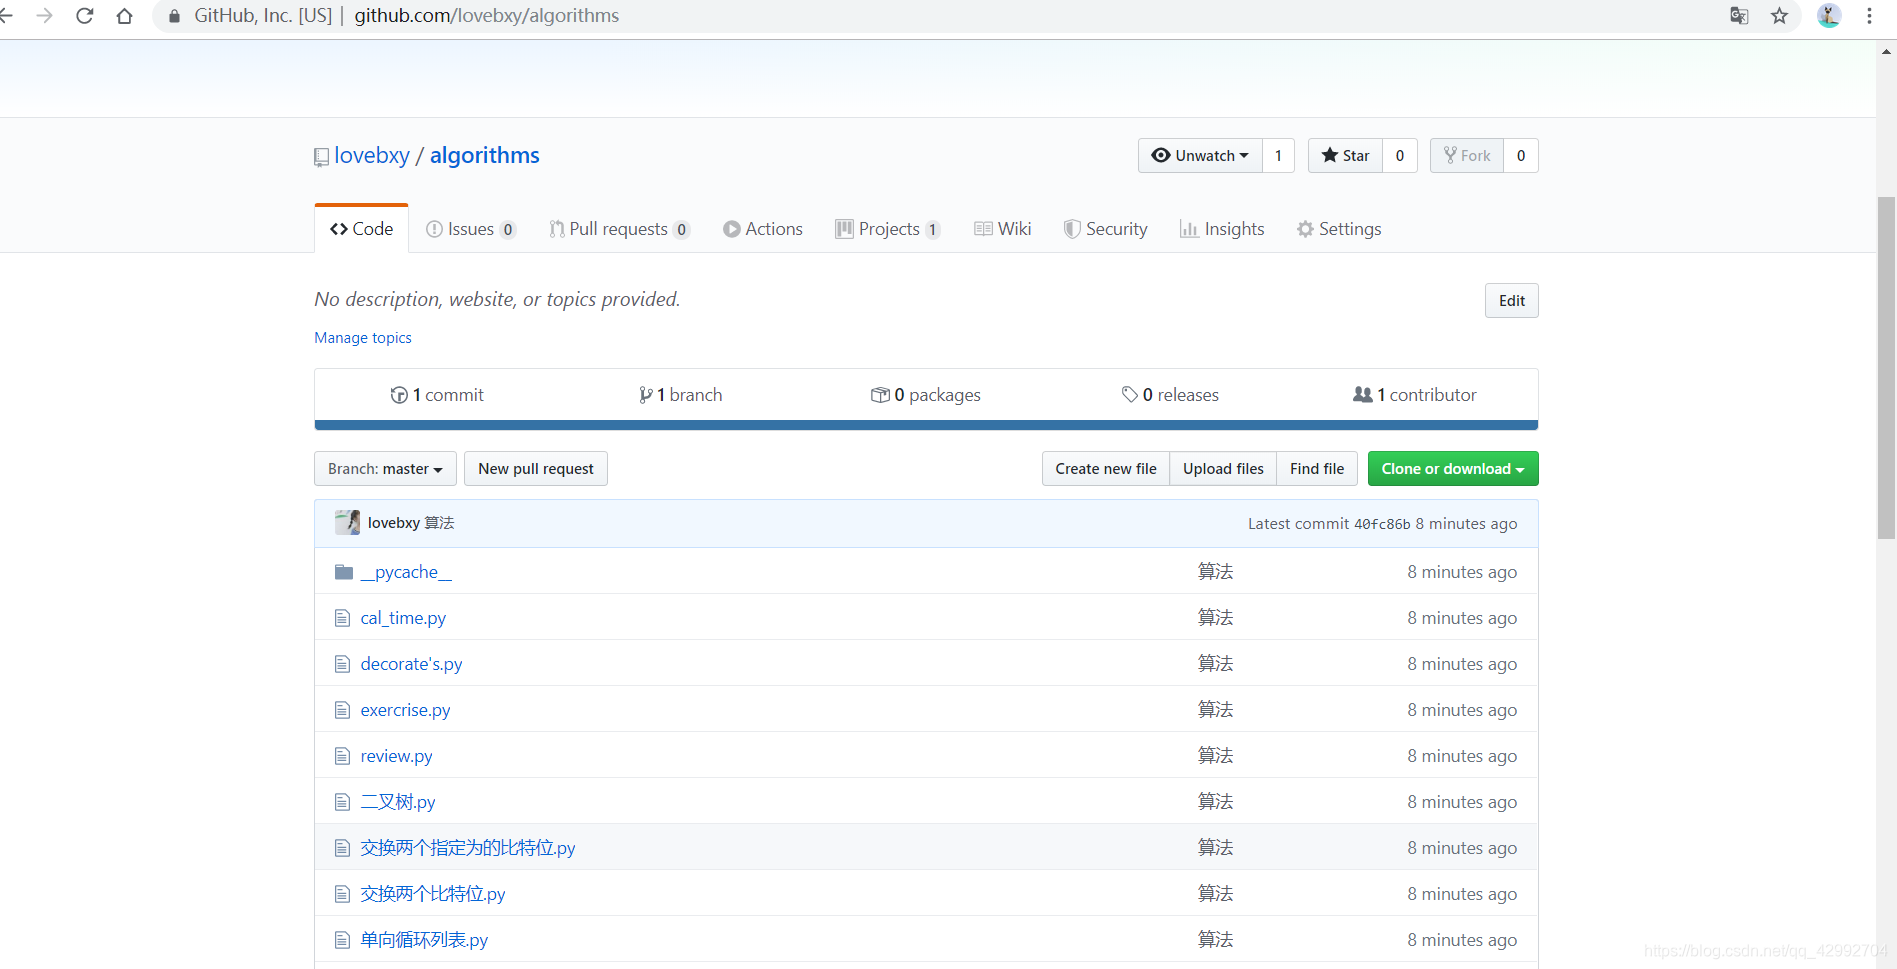
Task: Open the 1 contributor link
Action: point(1415,395)
